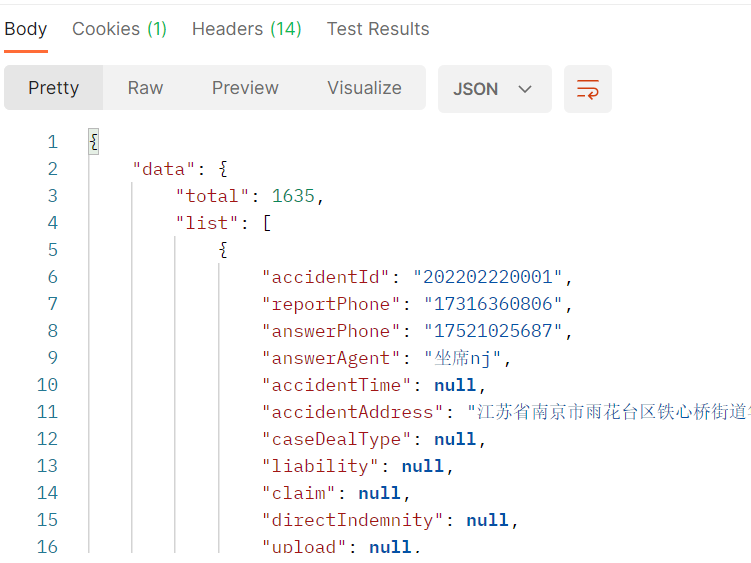Click the accidentAddress value string

[609, 412]
